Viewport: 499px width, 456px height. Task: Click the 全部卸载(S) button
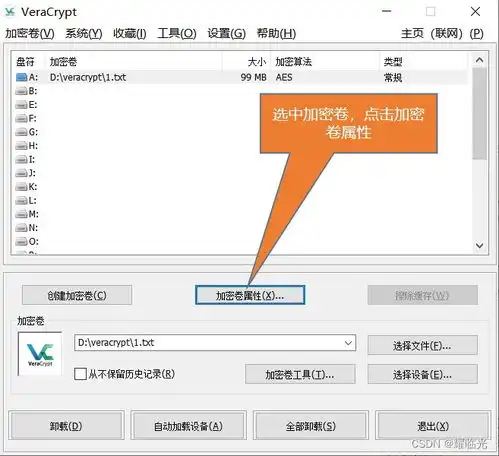pos(311,426)
